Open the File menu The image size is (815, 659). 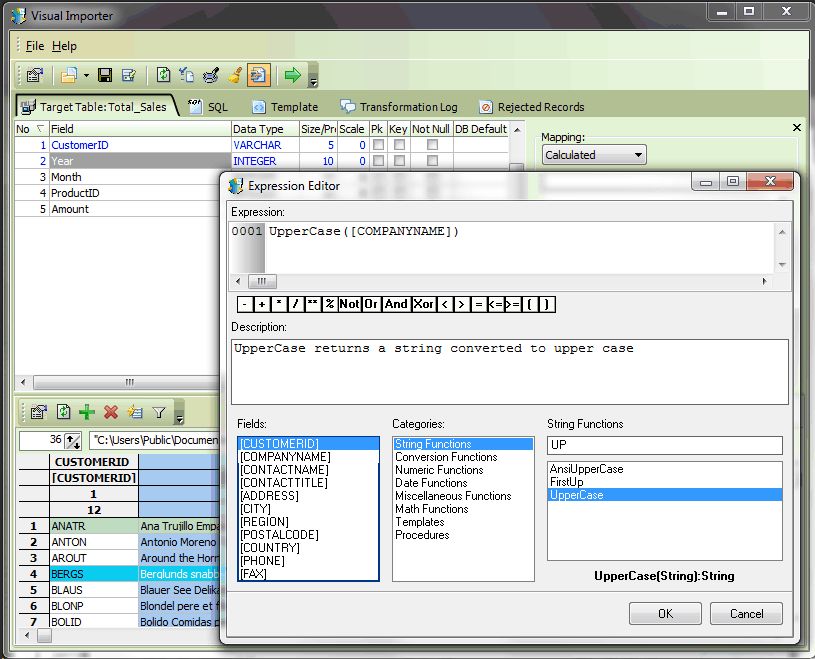click(x=35, y=46)
